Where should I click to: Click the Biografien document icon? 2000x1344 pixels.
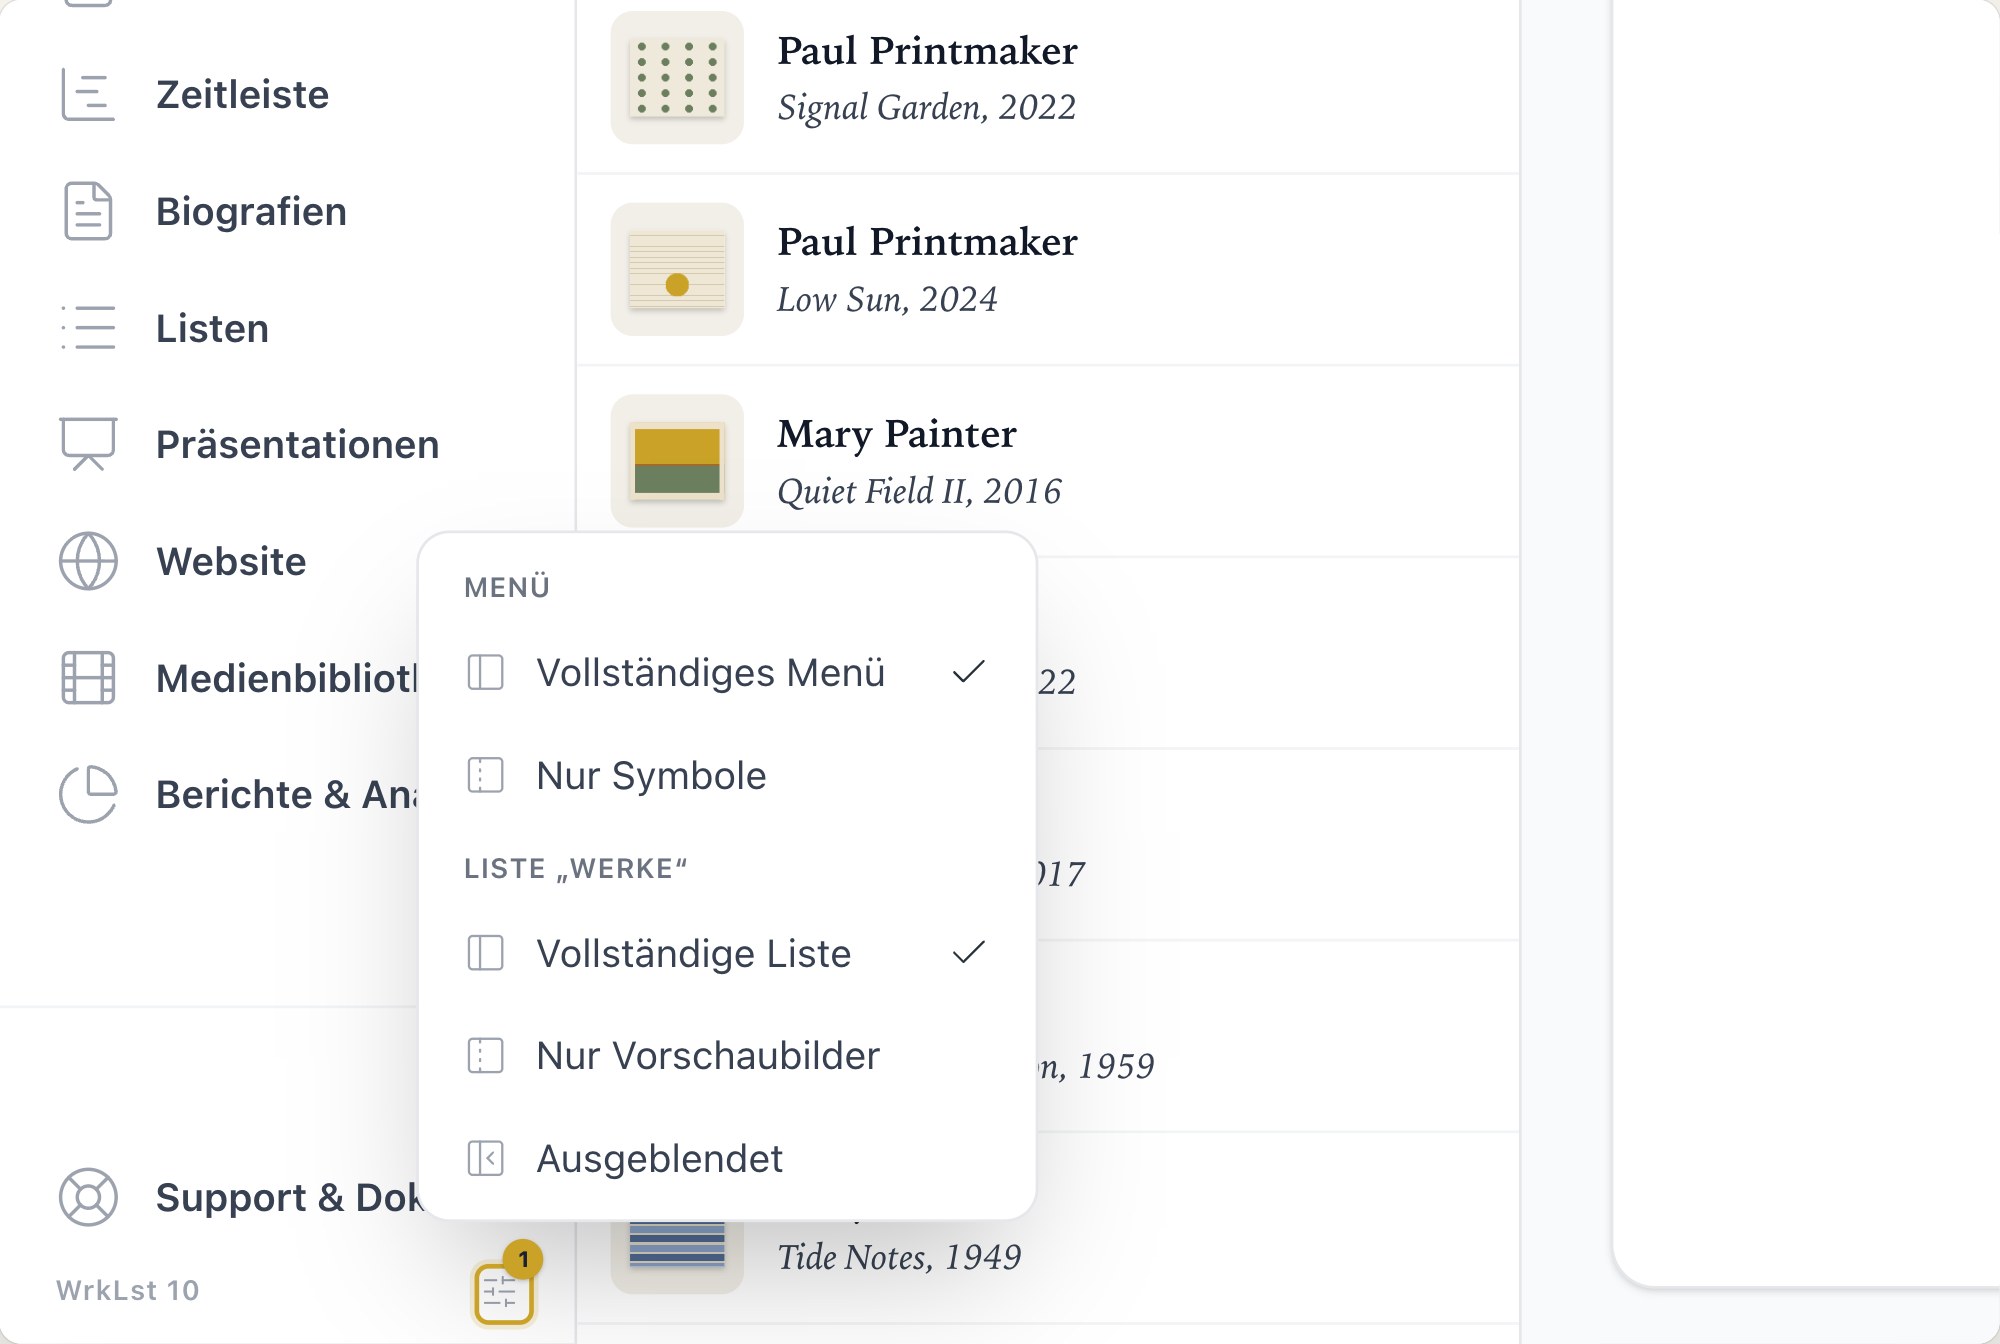[x=88, y=211]
